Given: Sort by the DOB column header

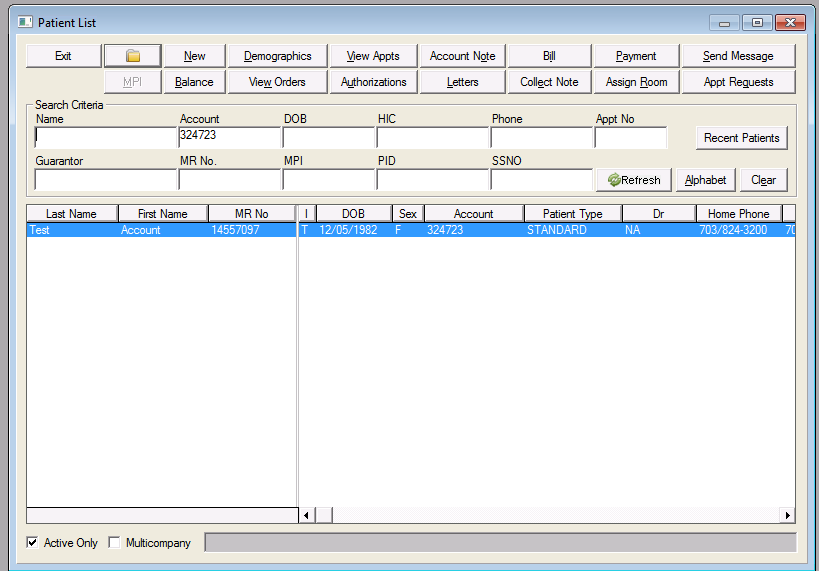Looking at the screenshot, I should [x=353, y=214].
